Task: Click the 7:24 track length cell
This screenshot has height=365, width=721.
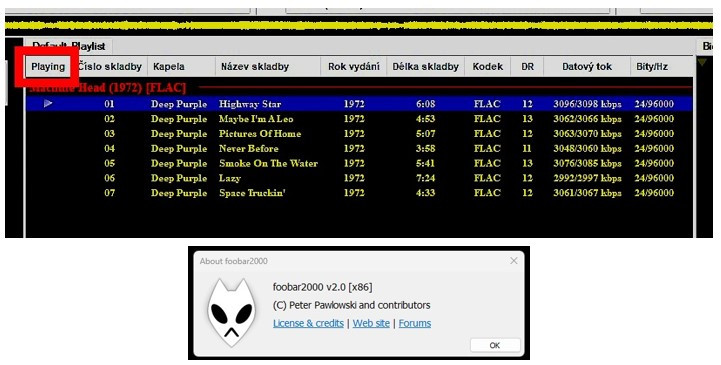Action: pos(426,178)
